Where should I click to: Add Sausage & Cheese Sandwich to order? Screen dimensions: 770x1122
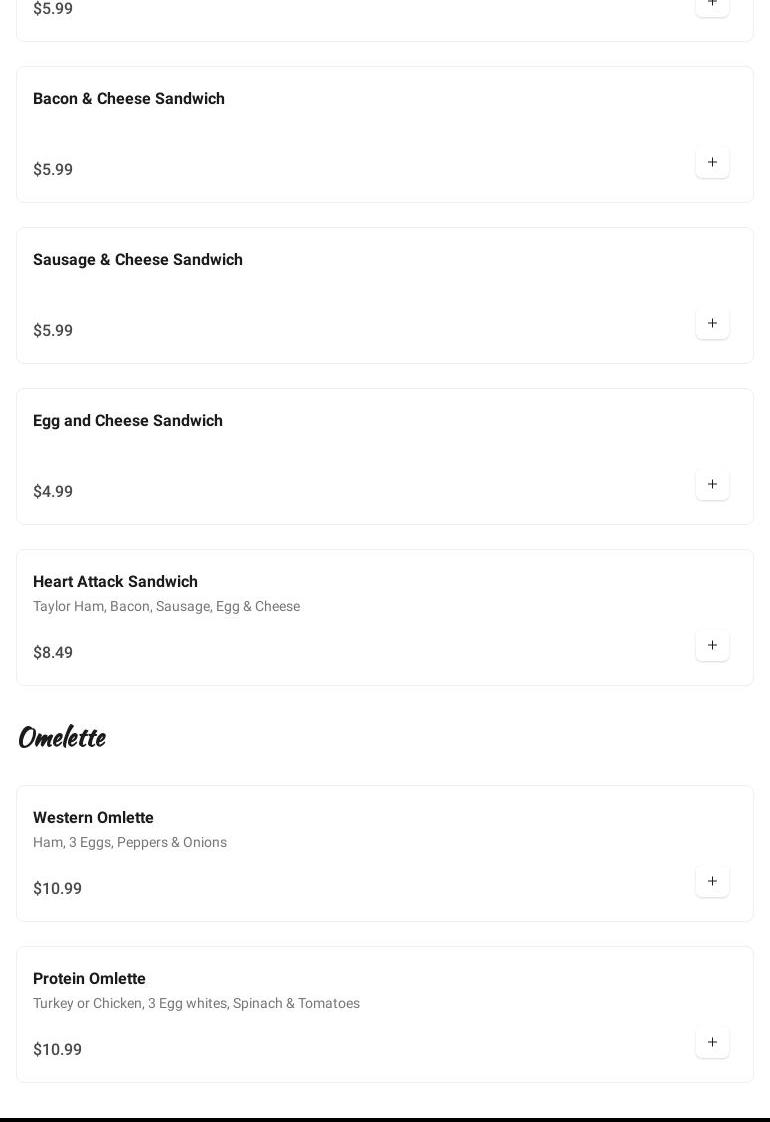[712, 324]
